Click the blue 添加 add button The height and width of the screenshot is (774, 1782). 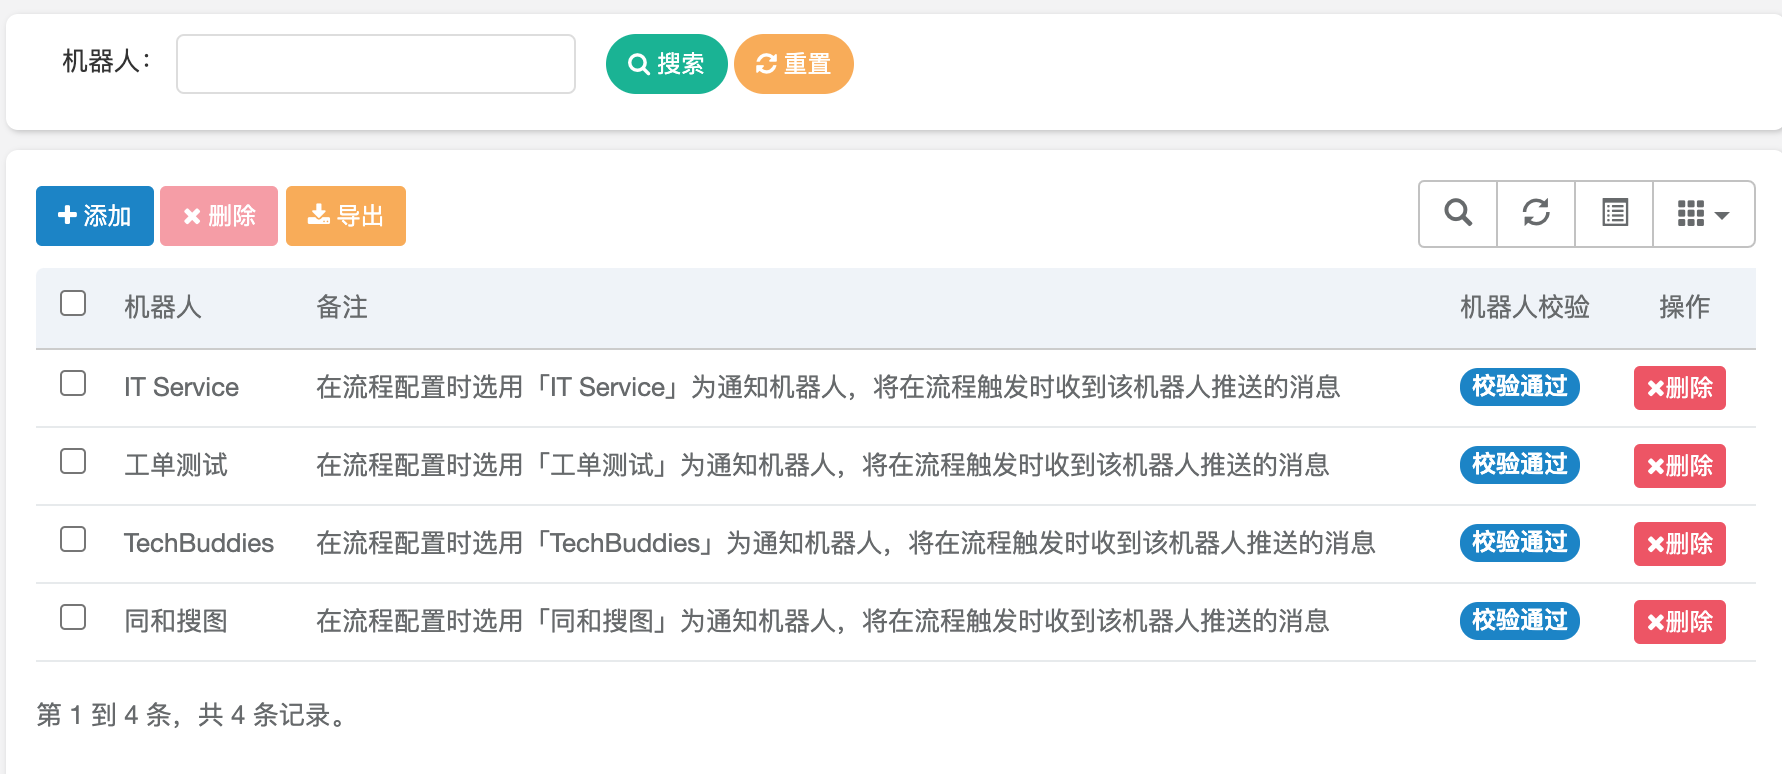coord(95,216)
